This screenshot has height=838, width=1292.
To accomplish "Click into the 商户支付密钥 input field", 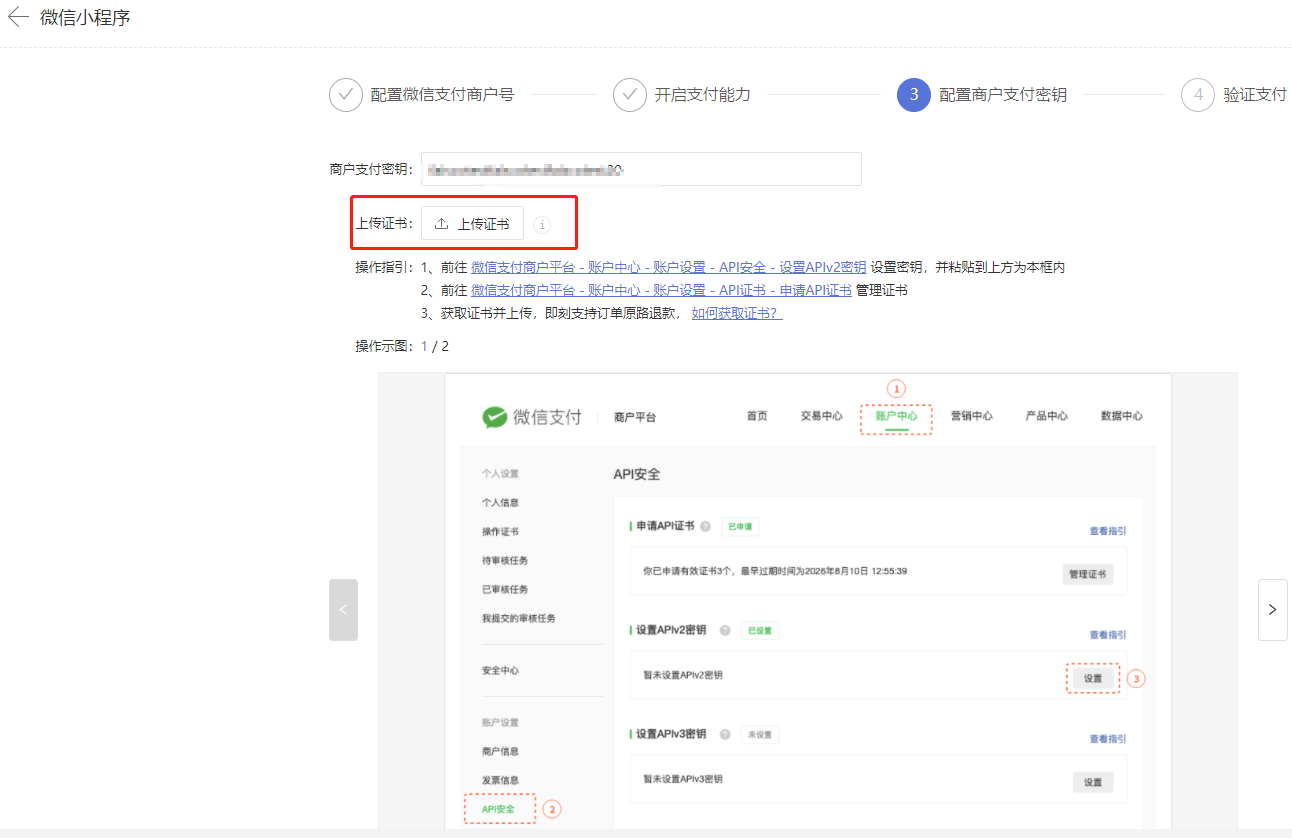I will (x=640, y=169).
